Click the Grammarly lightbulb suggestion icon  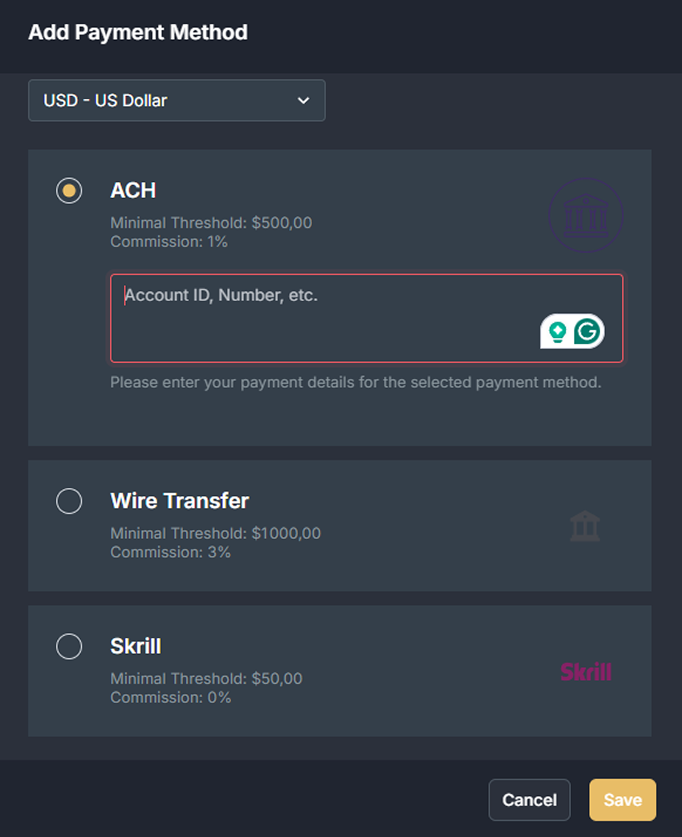558,331
